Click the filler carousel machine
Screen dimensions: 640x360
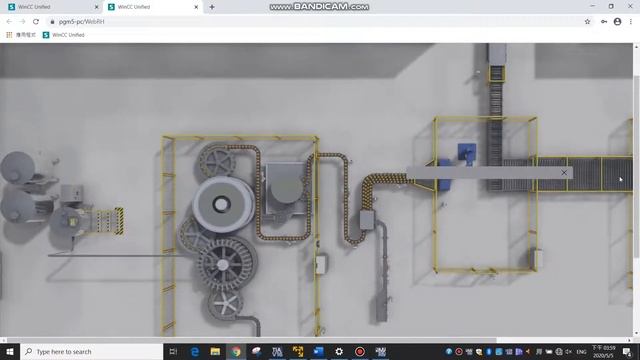[x=223, y=204]
